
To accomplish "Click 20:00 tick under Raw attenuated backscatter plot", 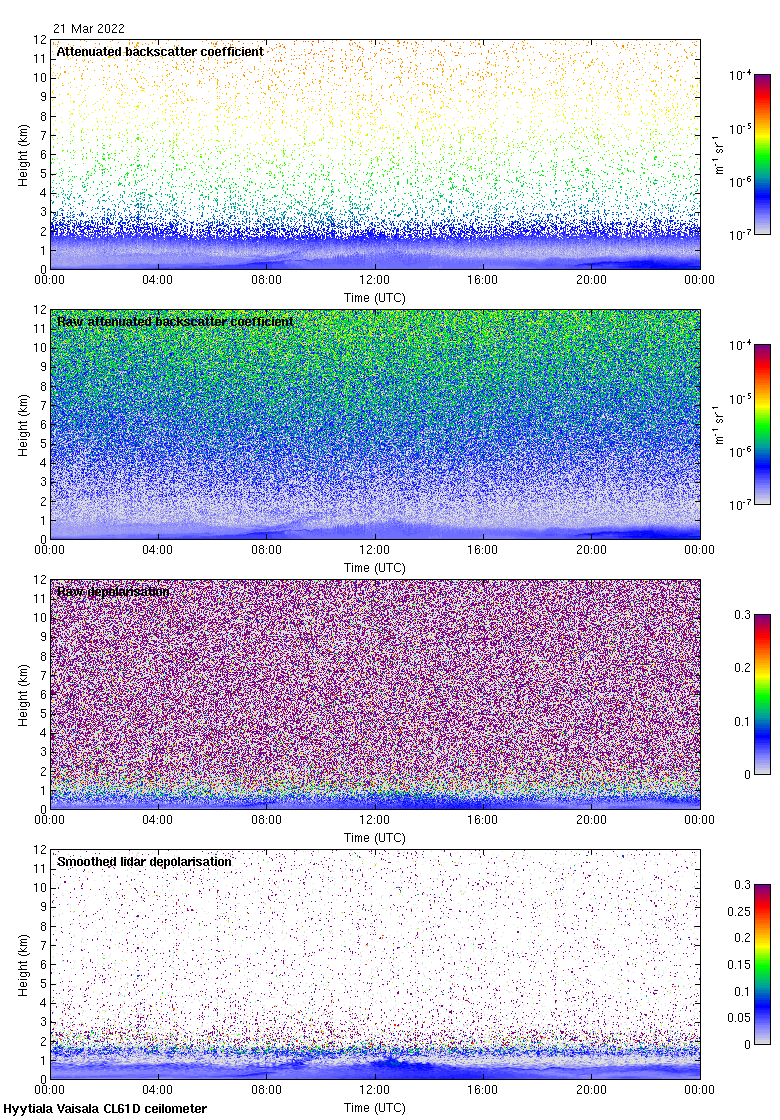I will [x=591, y=550].
